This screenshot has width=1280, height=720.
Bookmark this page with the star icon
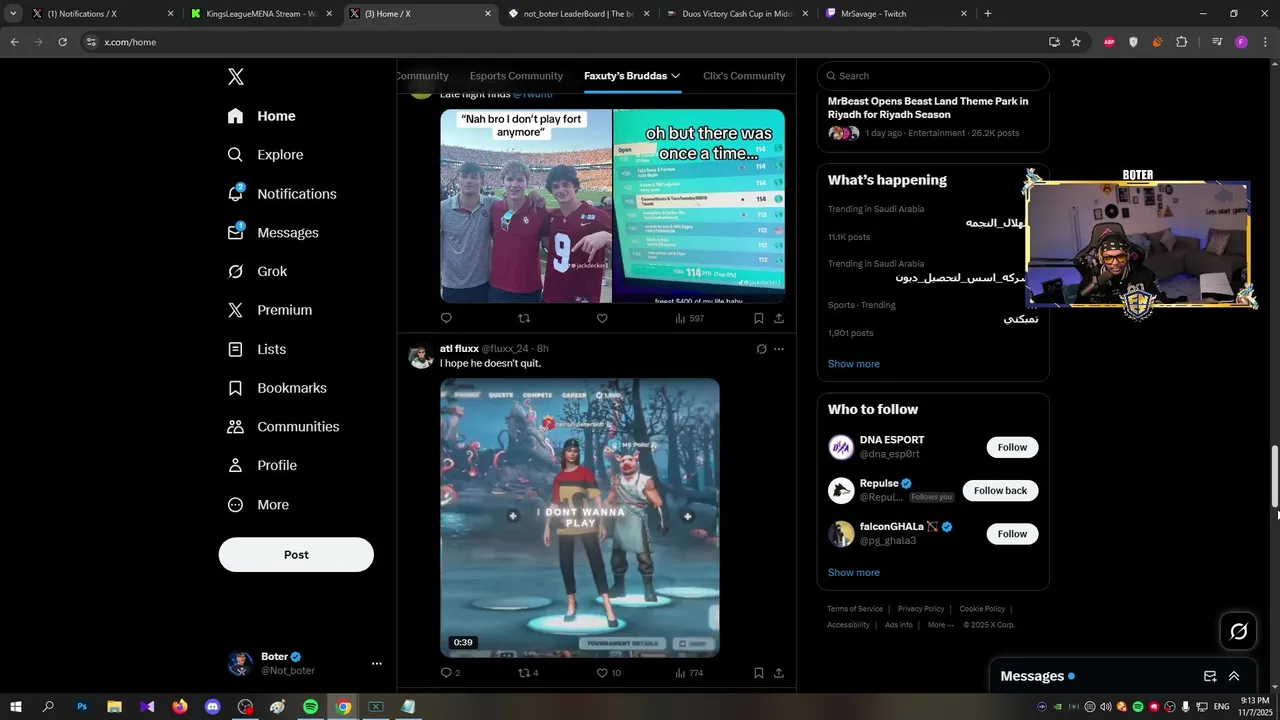click(1076, 42)
